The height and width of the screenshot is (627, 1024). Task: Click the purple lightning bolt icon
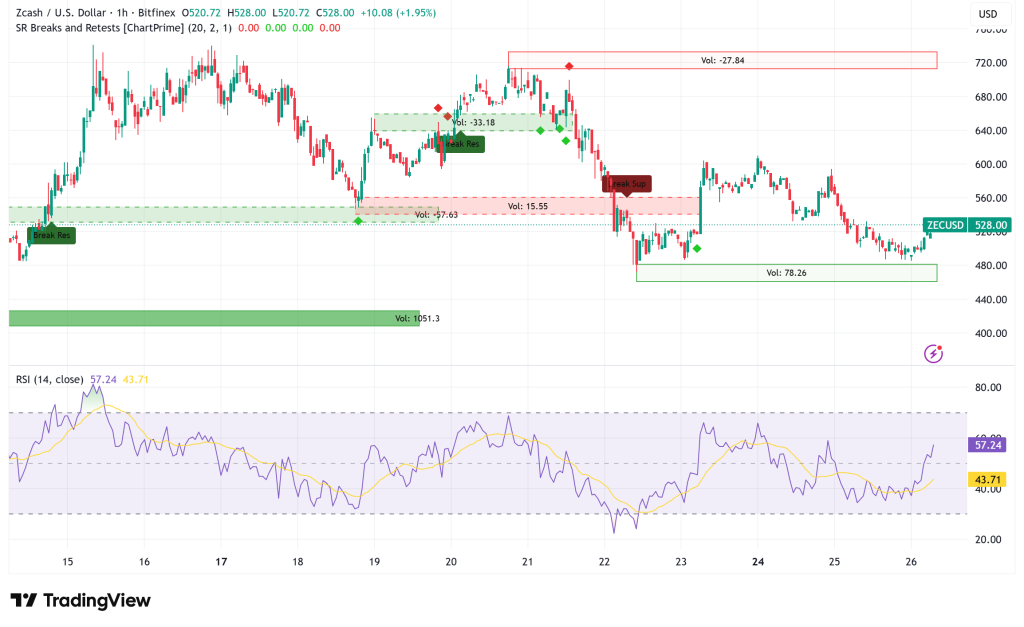[933, 353]
